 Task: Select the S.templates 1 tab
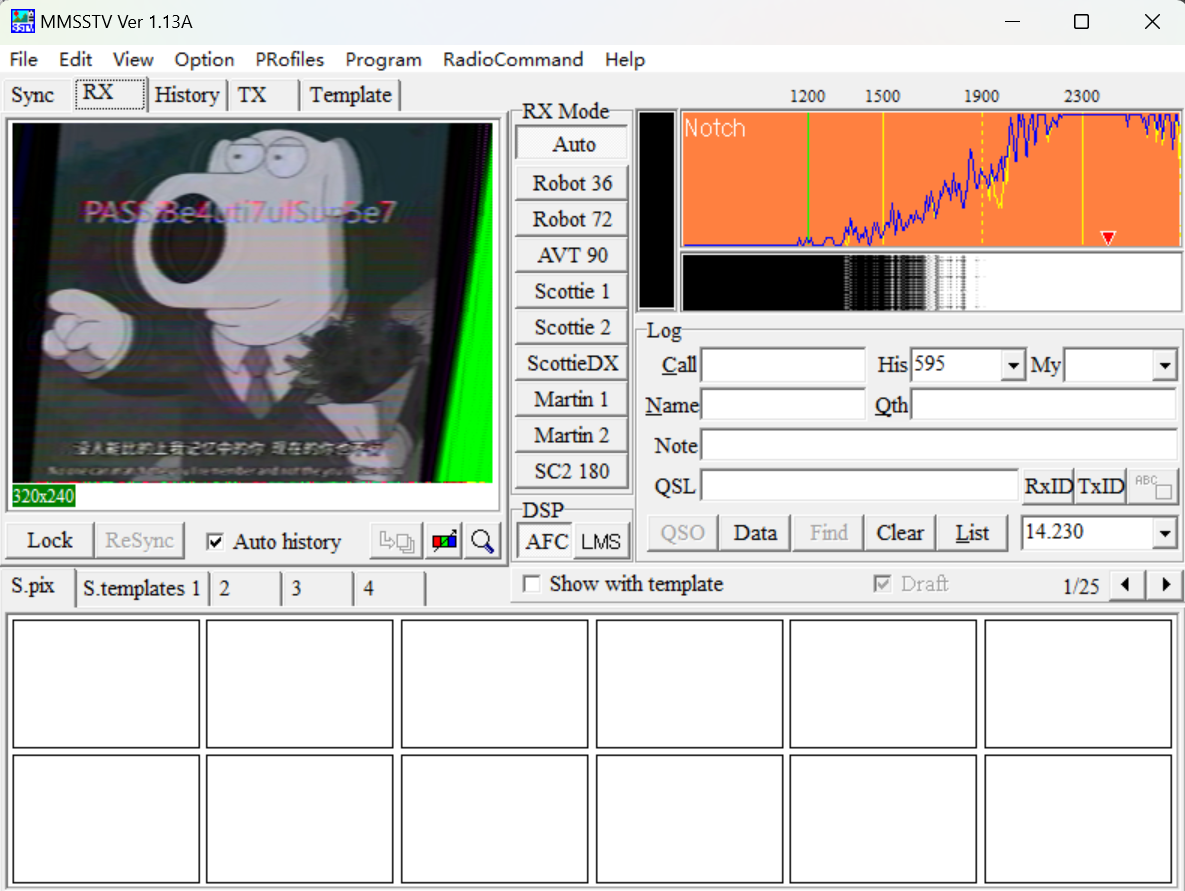tap(141, 589)
